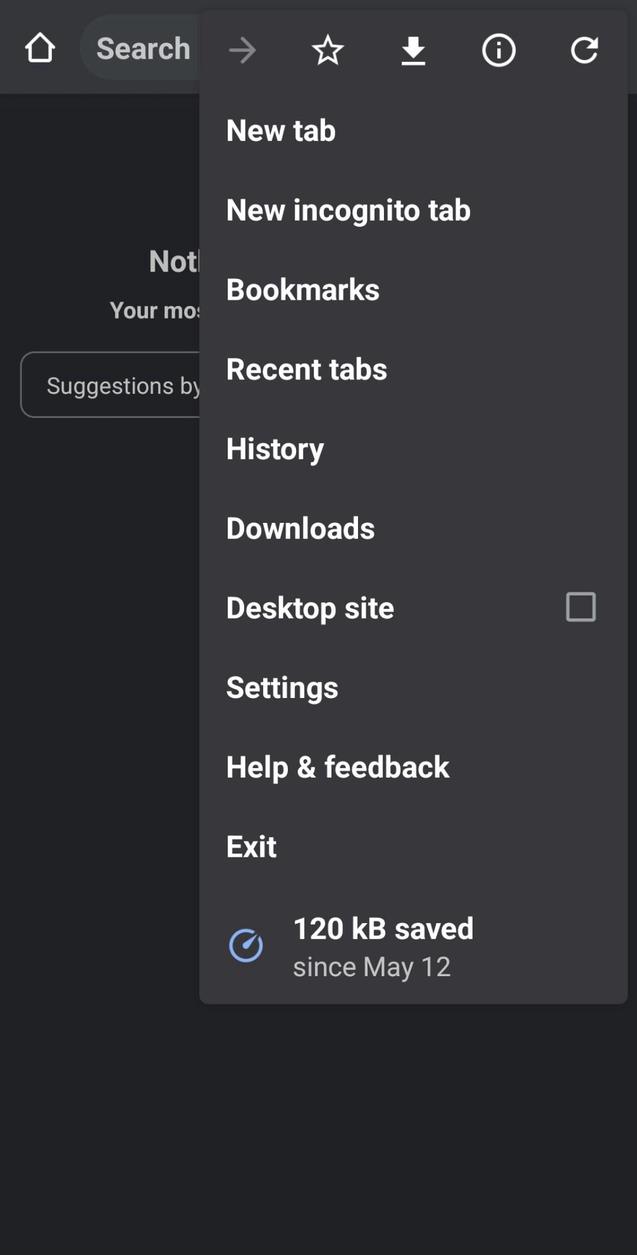The image size is (637, 1255).
Task: Select History from the menu
Action: pos(275,449)
